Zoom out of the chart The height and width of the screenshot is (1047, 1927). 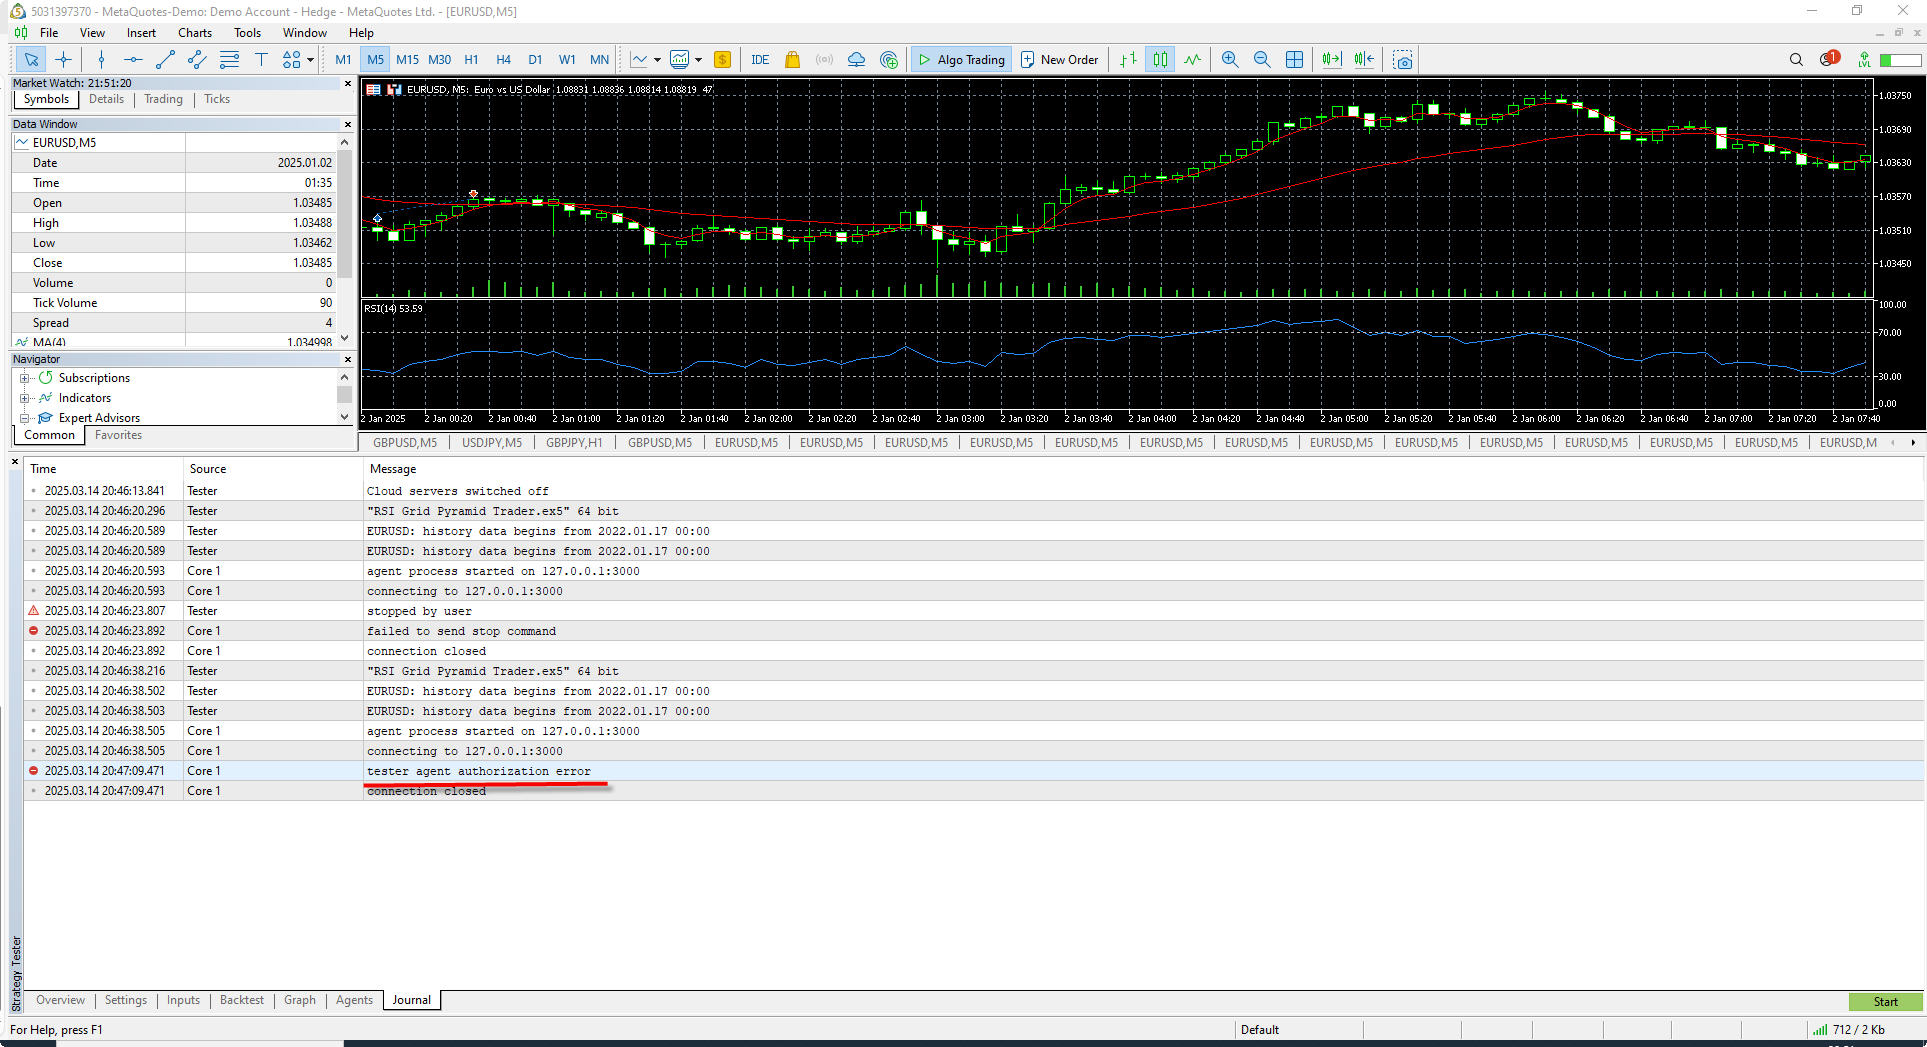point(1262,60)
